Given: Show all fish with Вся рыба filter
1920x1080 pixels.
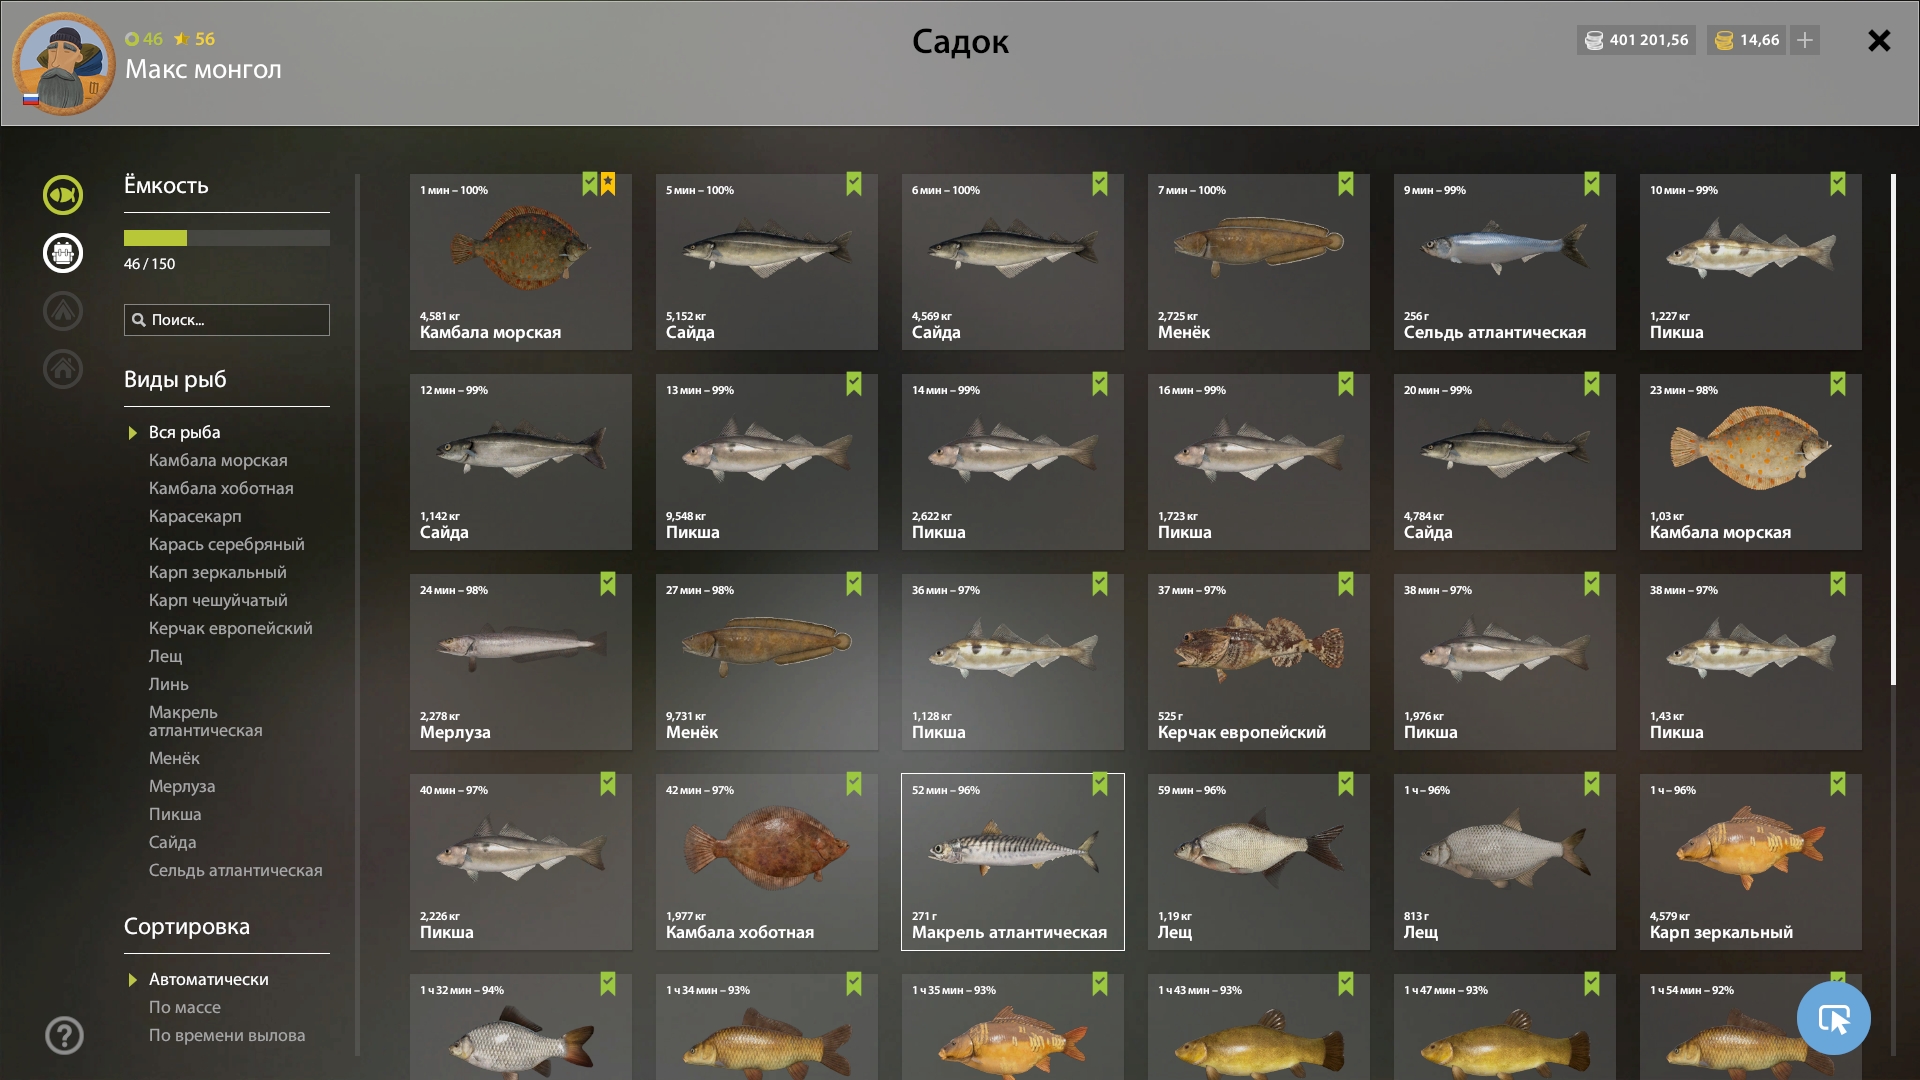Looking at the screenshot, I should [184, 432].
